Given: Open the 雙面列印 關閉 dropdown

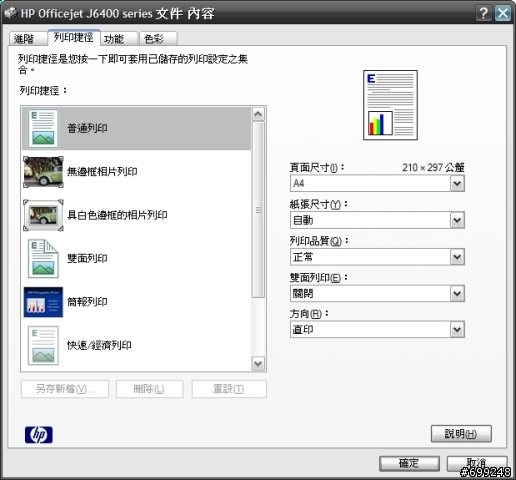Looking at the screenshot, I should [377, 294].
